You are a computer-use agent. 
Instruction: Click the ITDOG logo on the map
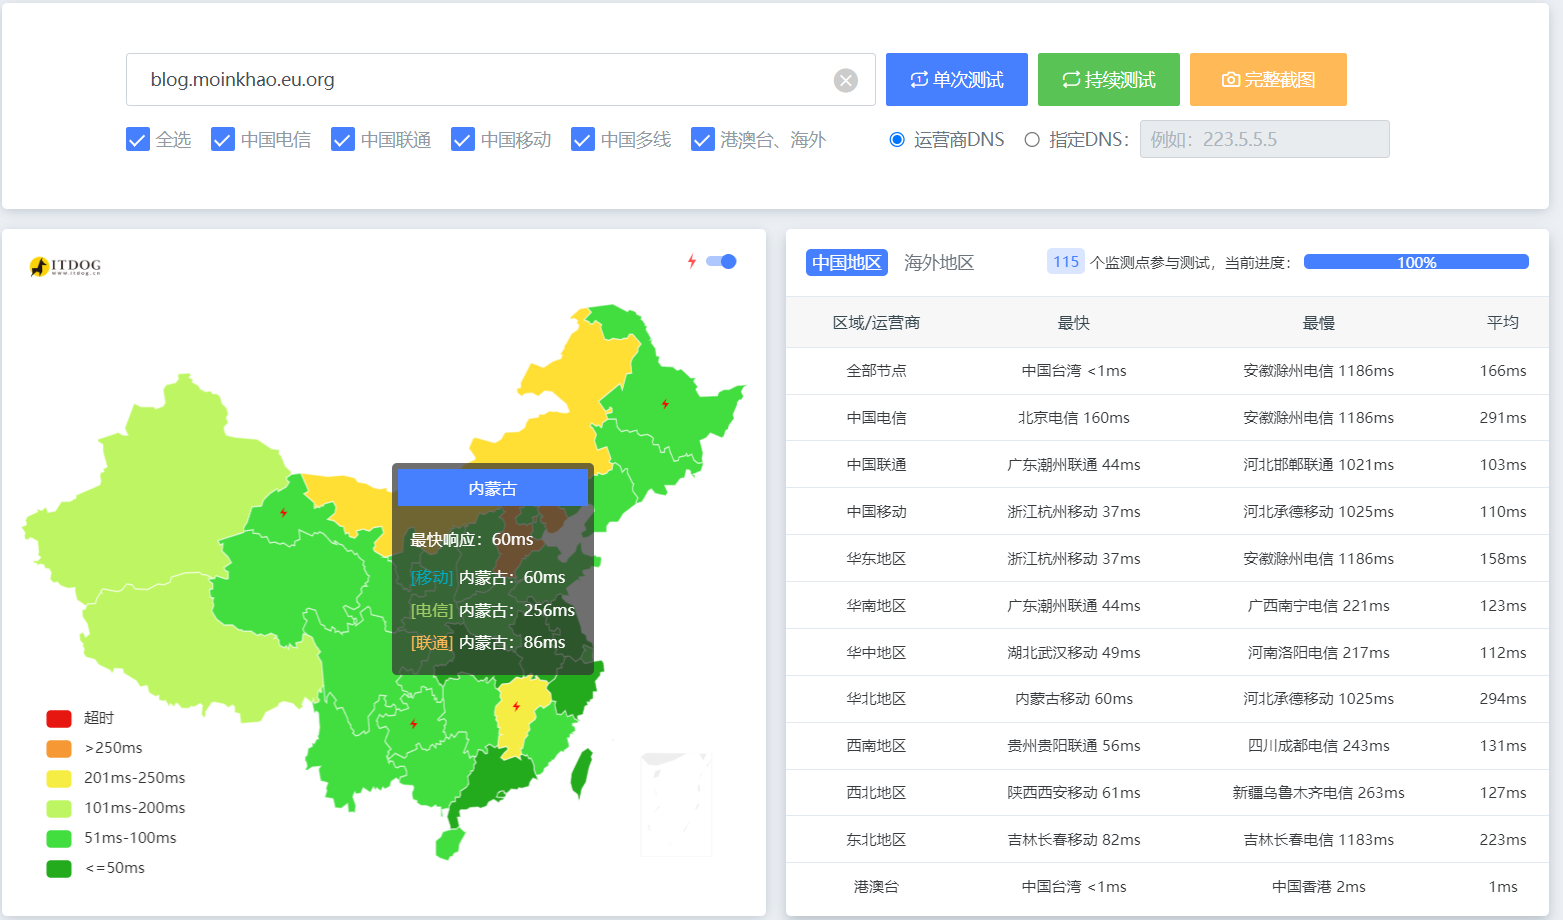65,266
